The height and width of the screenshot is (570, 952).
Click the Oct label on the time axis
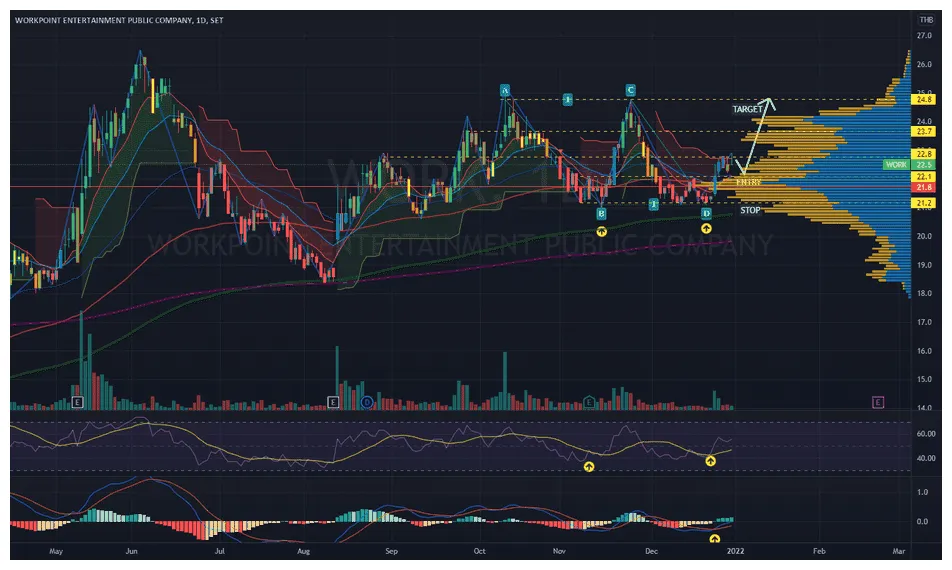480,551
